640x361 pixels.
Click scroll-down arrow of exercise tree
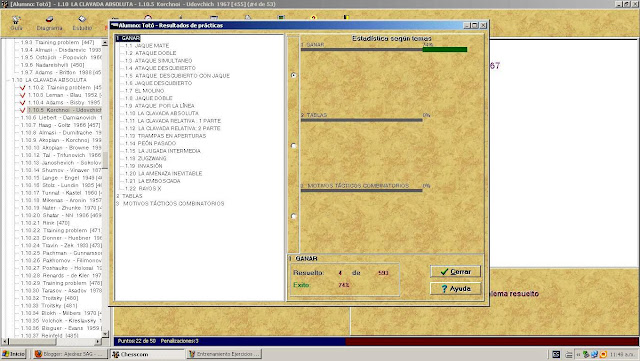105,334
